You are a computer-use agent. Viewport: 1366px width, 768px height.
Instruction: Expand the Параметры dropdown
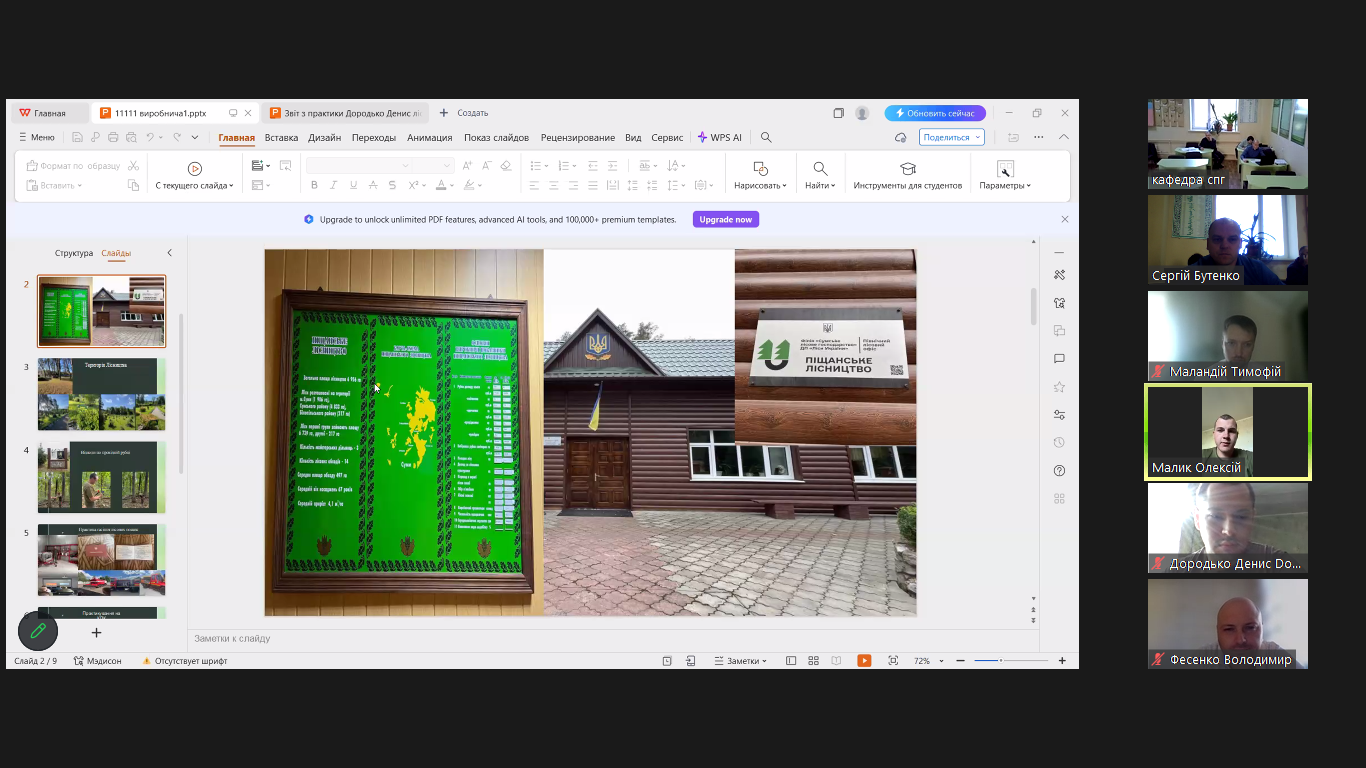pyautogui.click(x=1005, y=185)
